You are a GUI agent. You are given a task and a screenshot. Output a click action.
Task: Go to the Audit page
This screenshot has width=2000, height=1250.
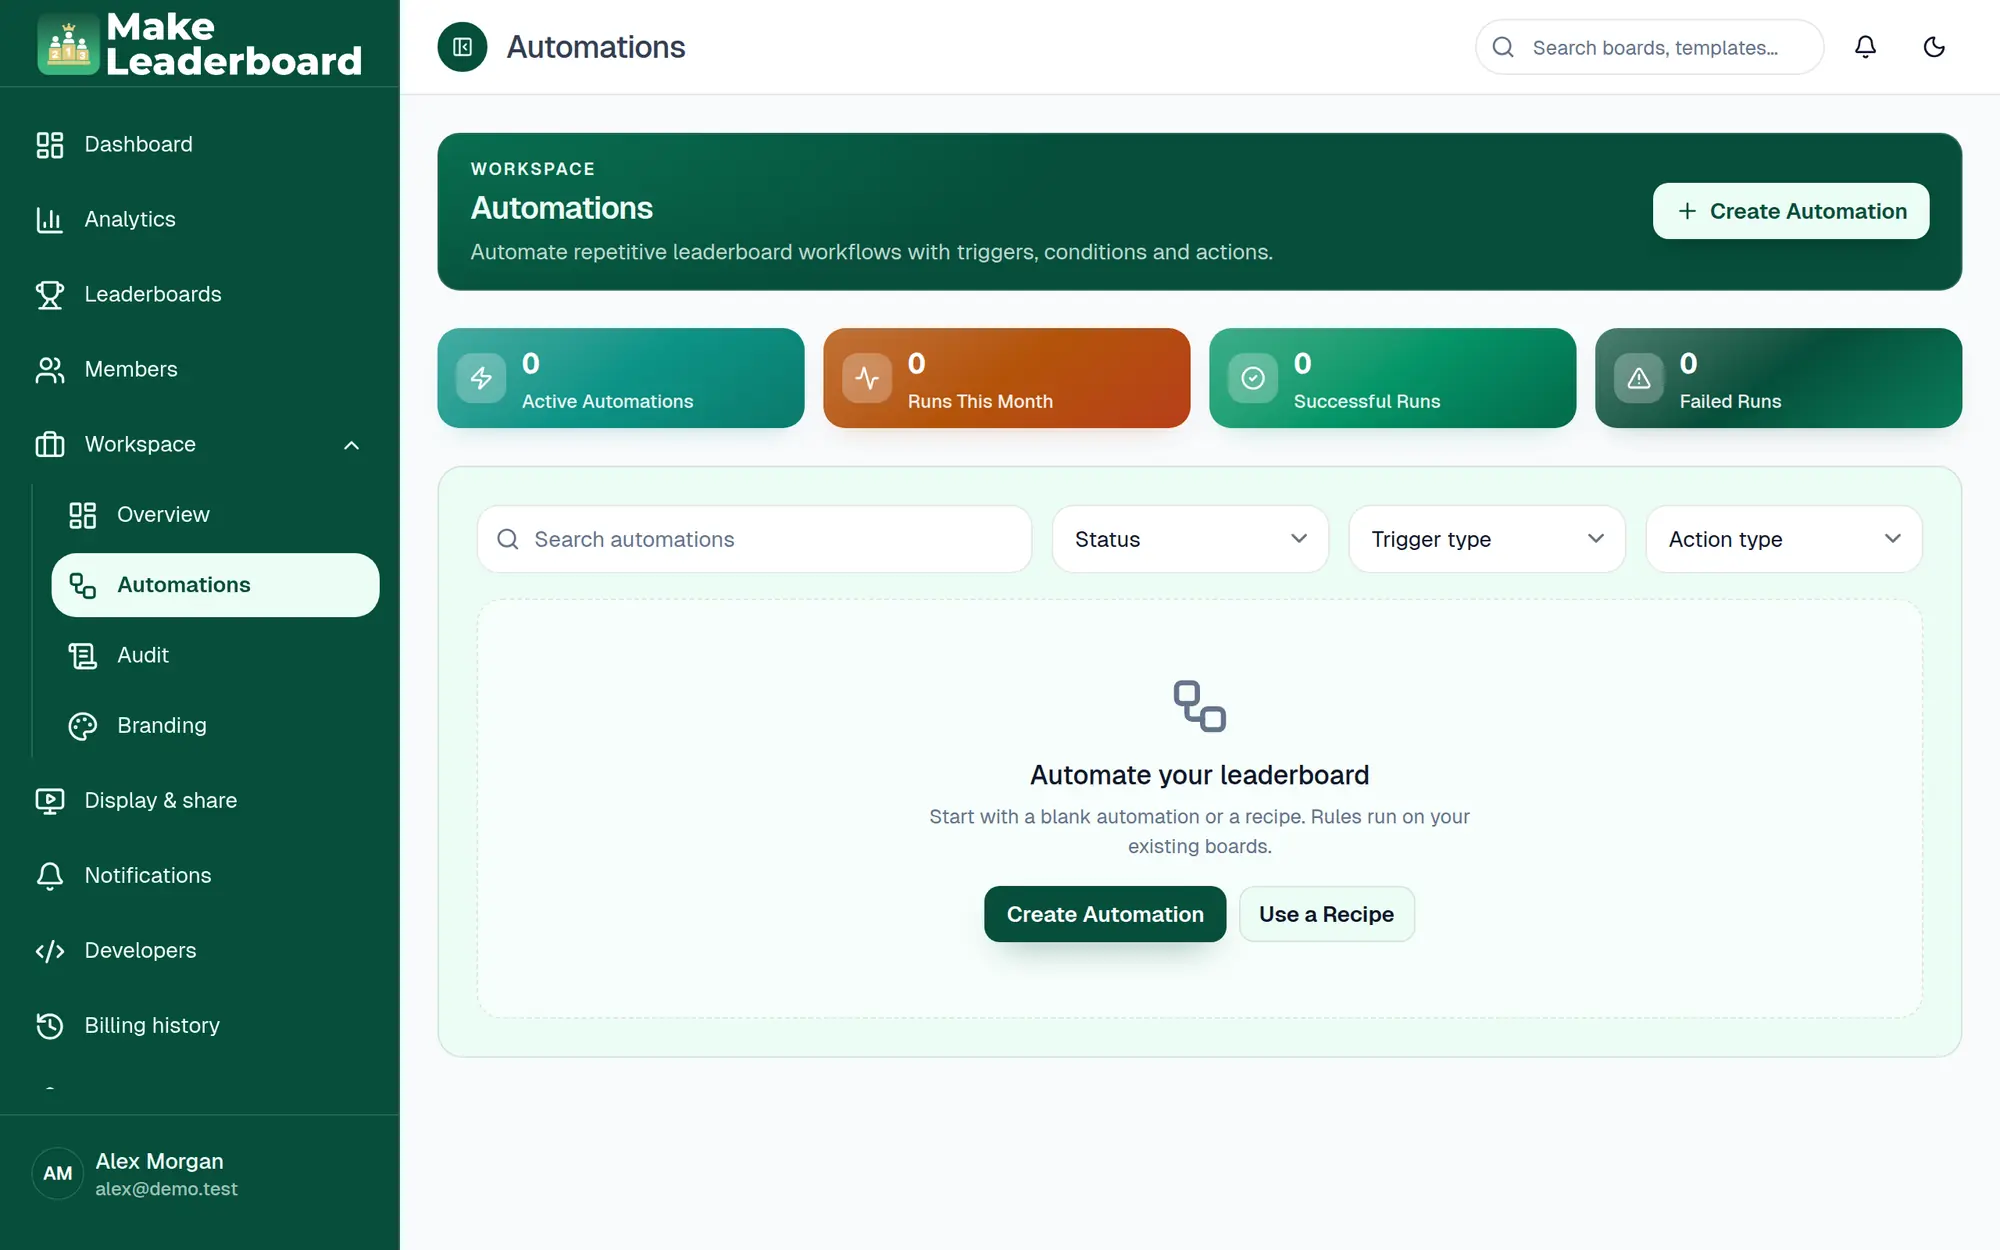[x=215, y=656]
